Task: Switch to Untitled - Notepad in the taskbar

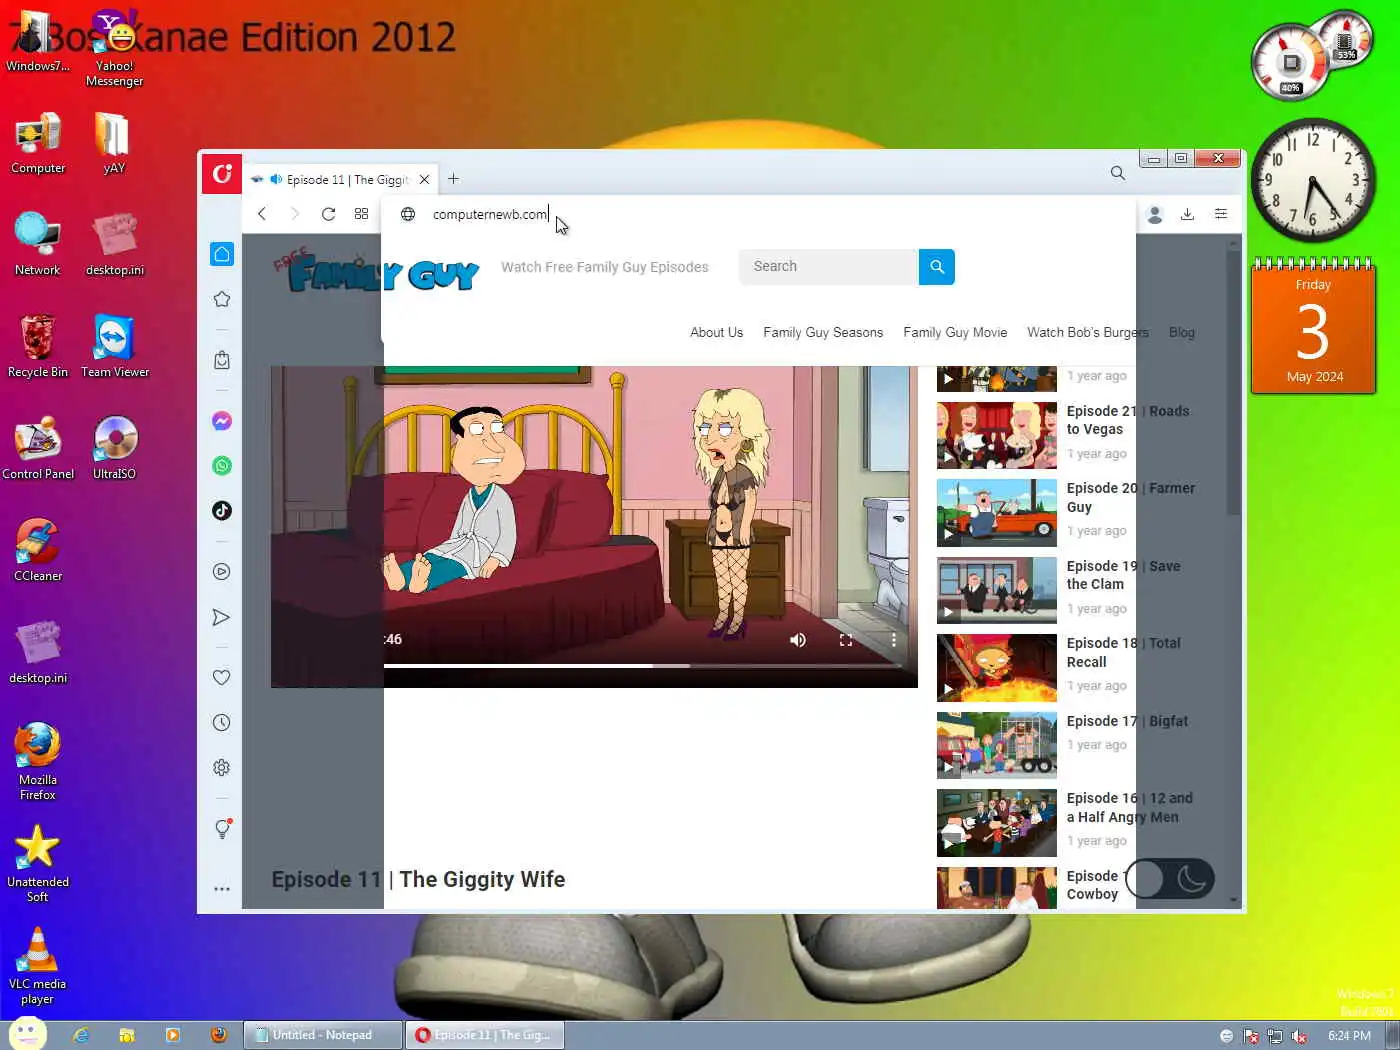Action: pyautogui.click(x=322, y=1035)
